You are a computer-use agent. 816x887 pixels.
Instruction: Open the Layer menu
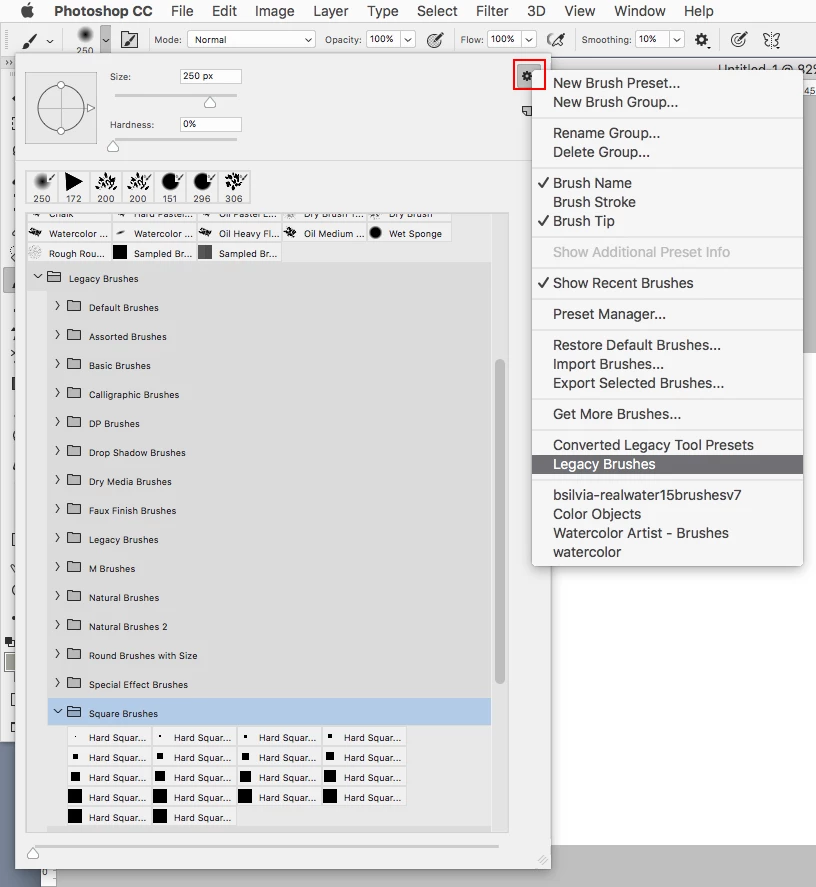[330, 11]
